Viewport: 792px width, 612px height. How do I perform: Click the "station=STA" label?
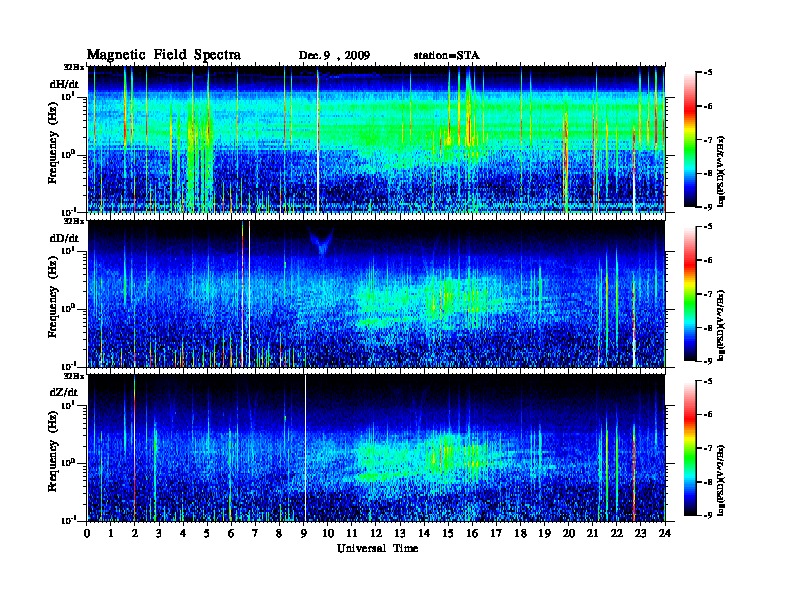[446, 55]
